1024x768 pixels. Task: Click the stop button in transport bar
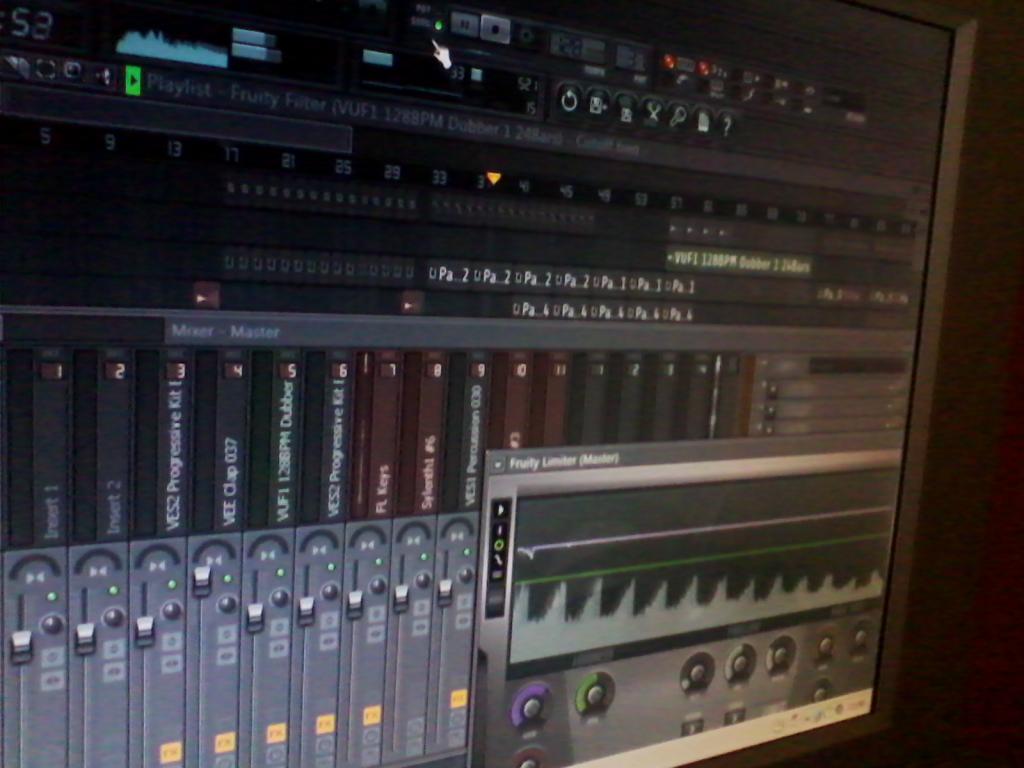click(x=496, y=29)
